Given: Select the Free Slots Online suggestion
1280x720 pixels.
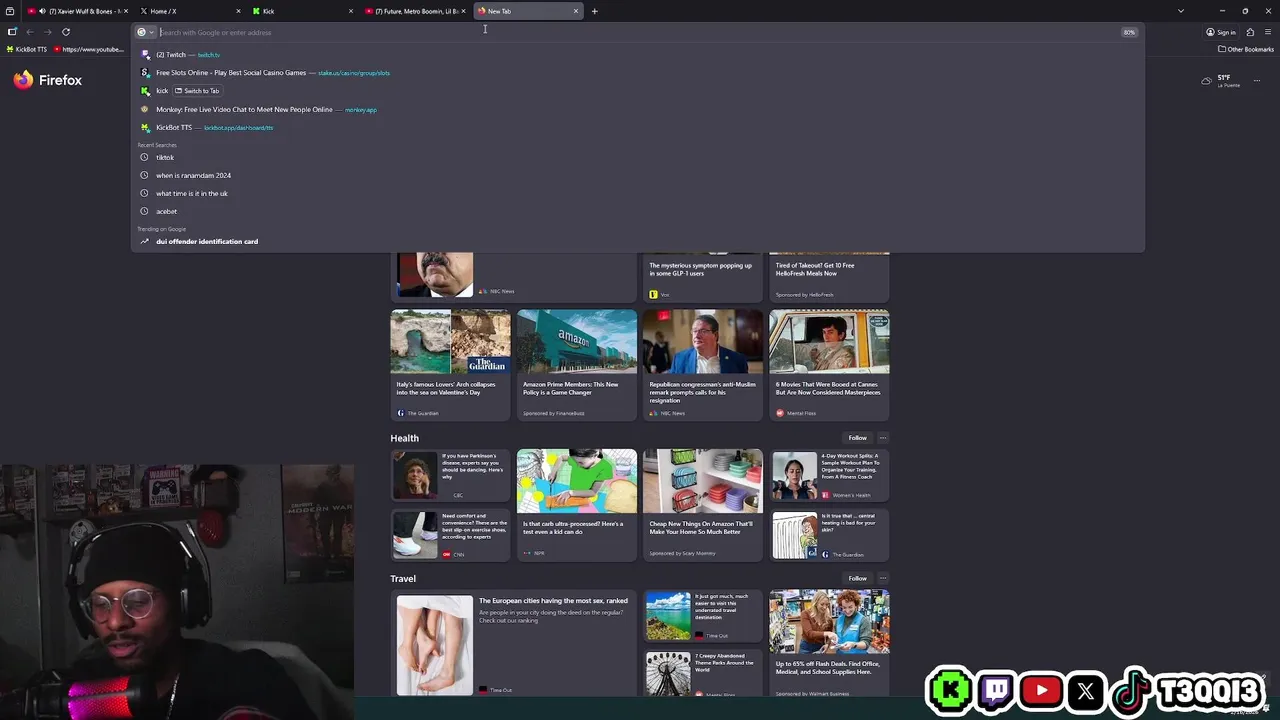Looking at the screenshot, I should [x=638, y=73].
